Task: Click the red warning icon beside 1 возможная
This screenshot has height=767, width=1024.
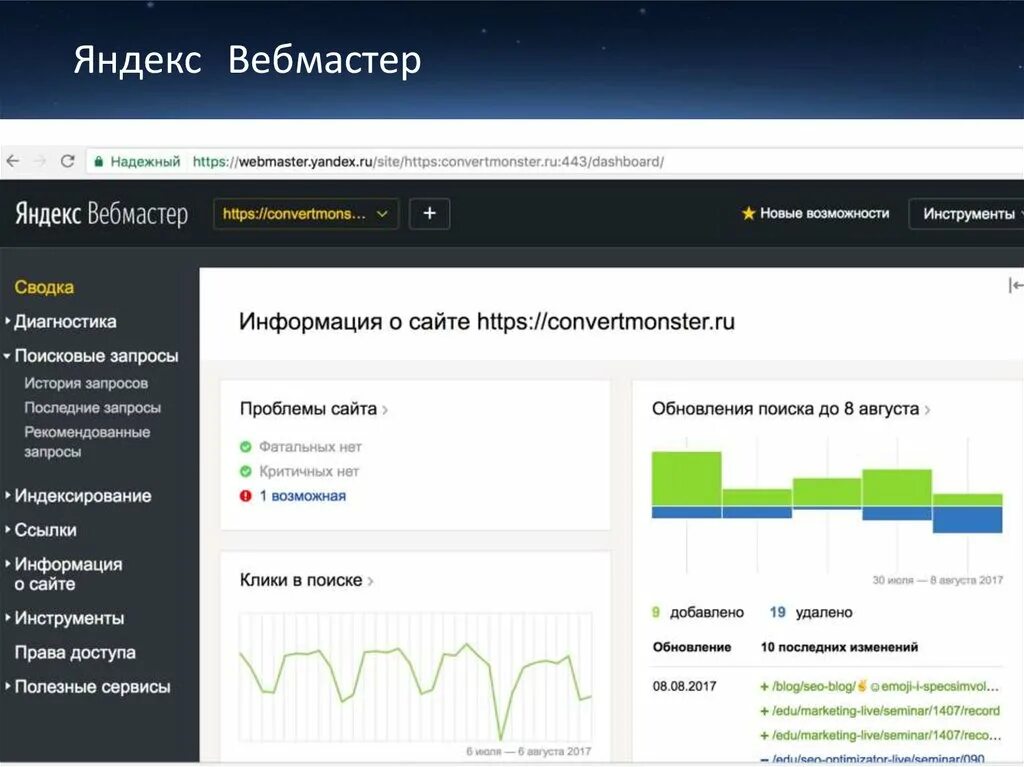Action: point(246,496)
